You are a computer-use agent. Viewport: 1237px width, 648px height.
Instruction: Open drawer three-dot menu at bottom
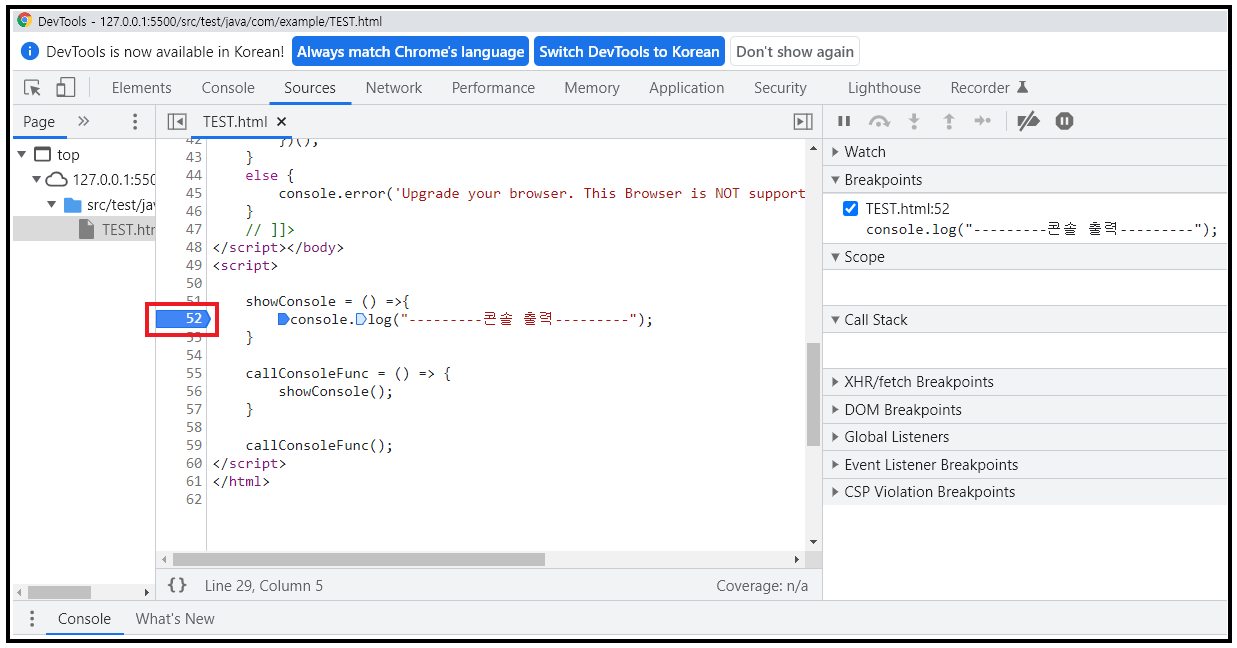coord(32,619)
